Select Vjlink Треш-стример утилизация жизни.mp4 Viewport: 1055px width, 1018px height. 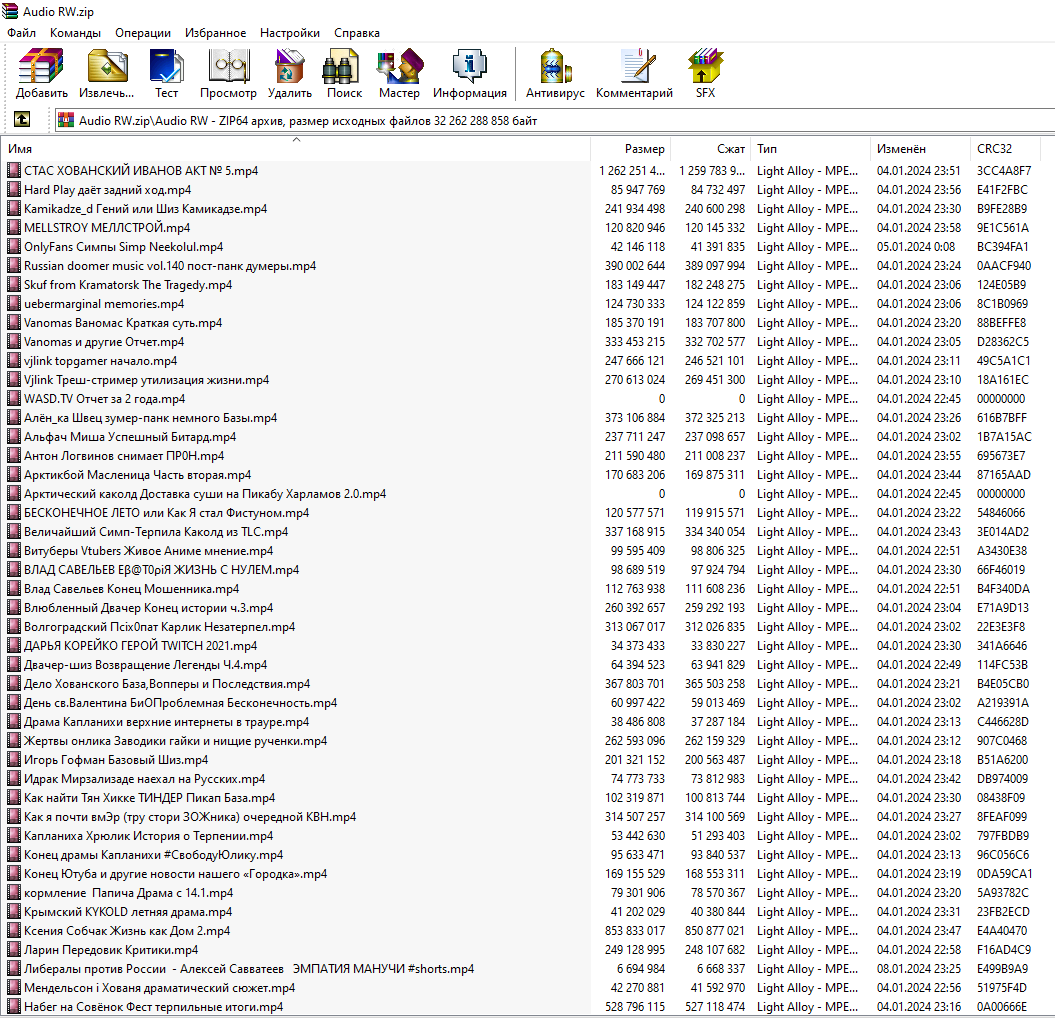tap(147, 379)
